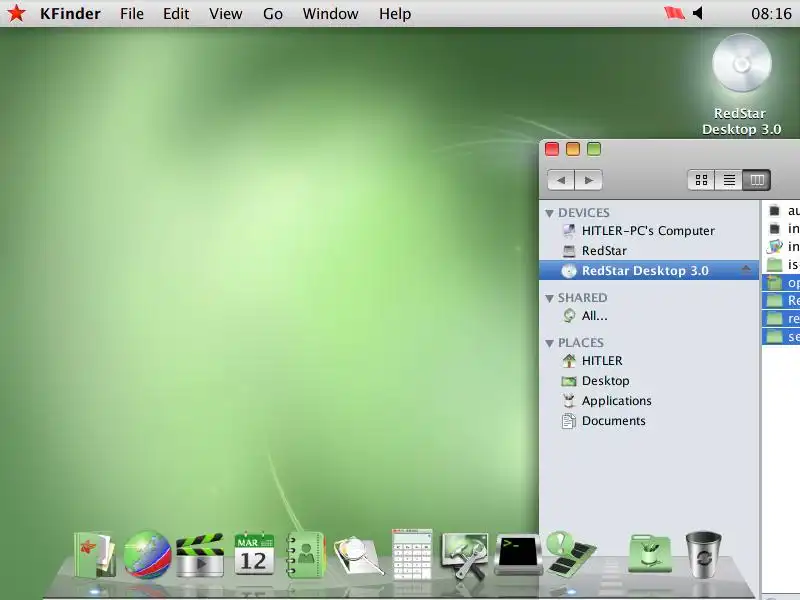
Task: Open the Window menu
Action: click(330, 14)
